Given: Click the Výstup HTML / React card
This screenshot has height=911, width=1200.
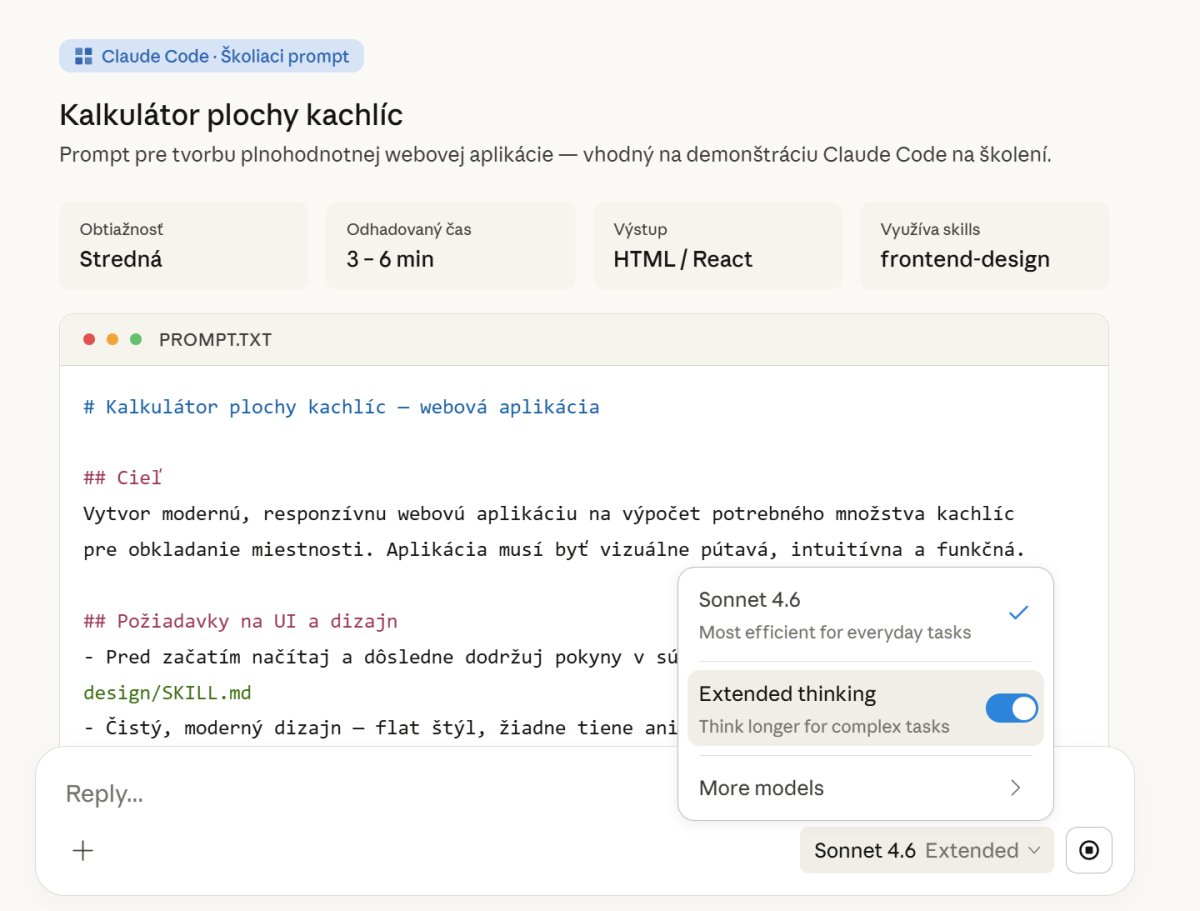Looking at the screenshot, I should (717, 246).
